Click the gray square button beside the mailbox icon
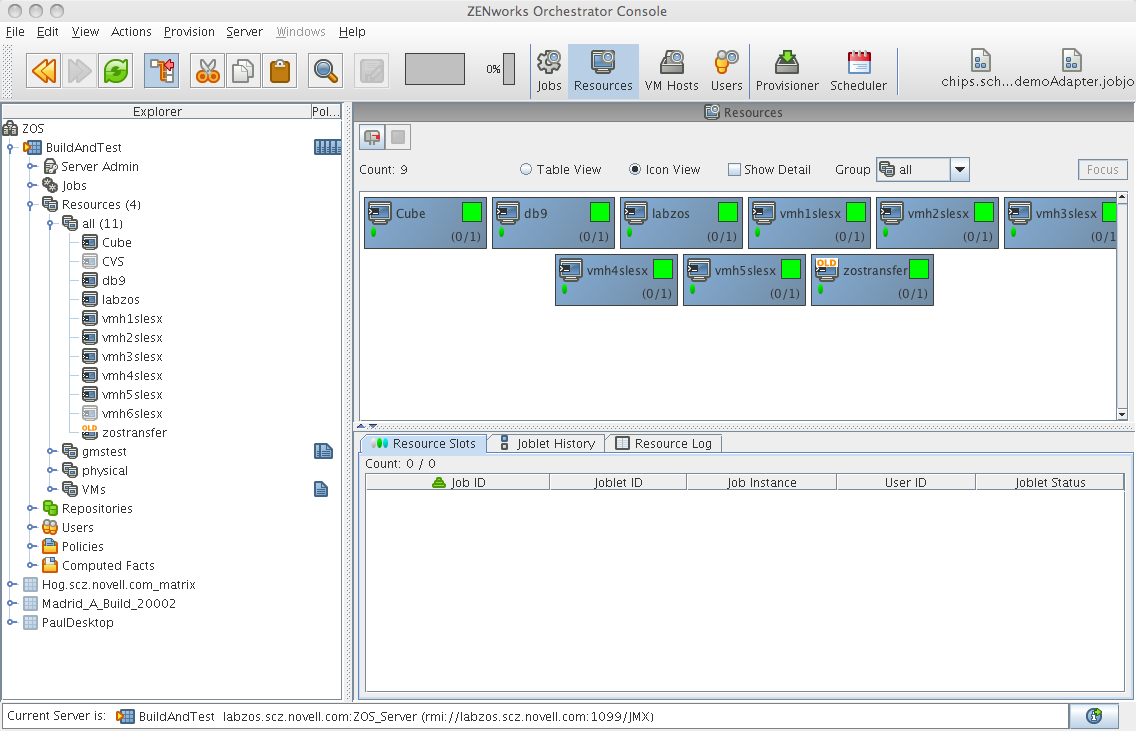The image size is (1136, 731). tap(398, 137)
